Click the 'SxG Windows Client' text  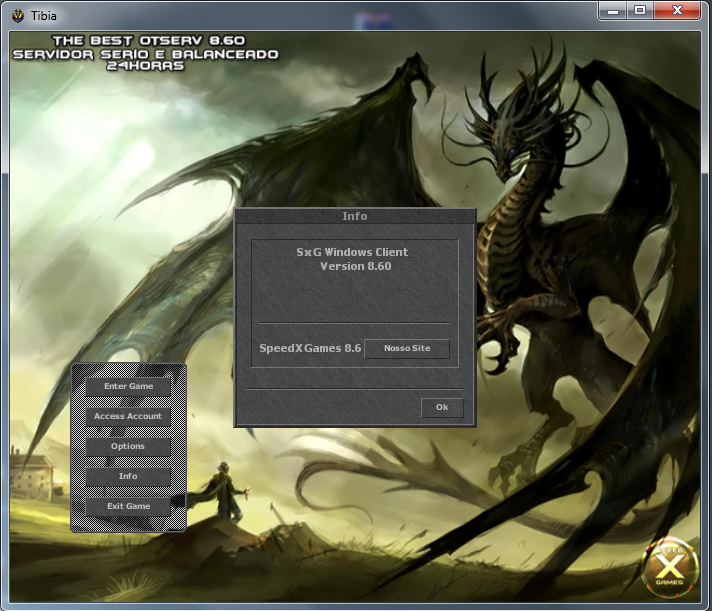pos(352,252)
